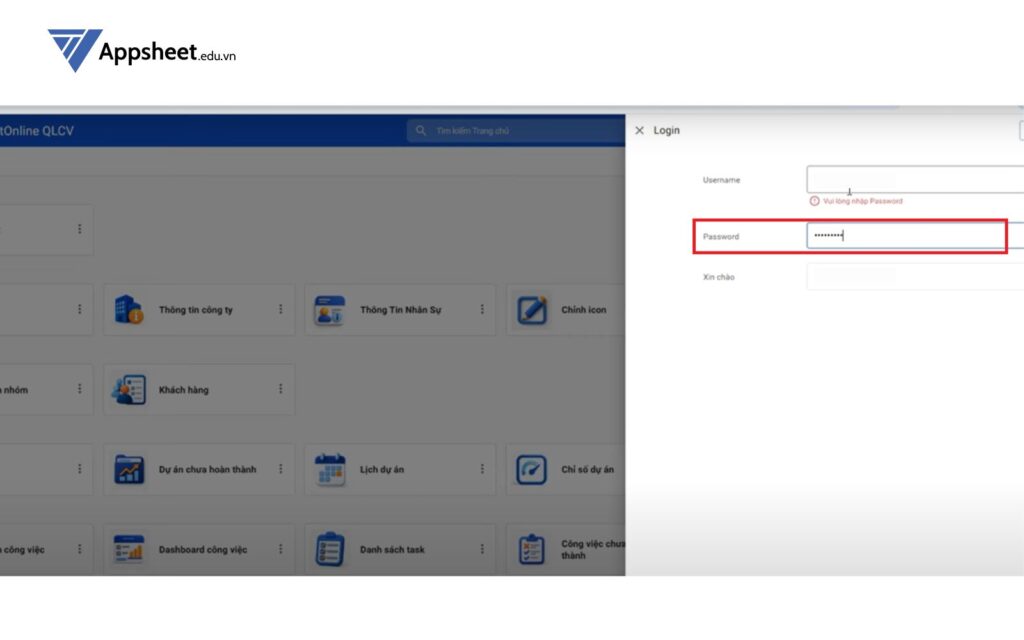Open three-dot menu for Thông tin công ty
This screenshot has width=1024, height=640.
280,310
